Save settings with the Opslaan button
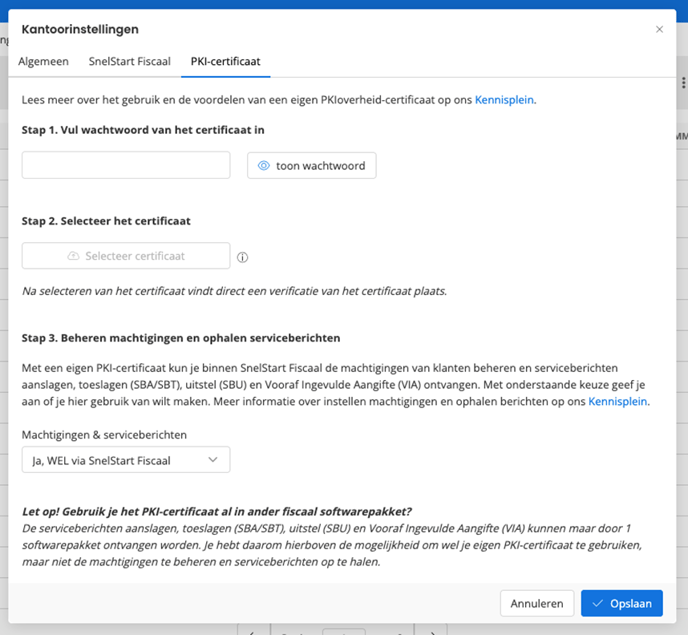 tap(622, 603)
